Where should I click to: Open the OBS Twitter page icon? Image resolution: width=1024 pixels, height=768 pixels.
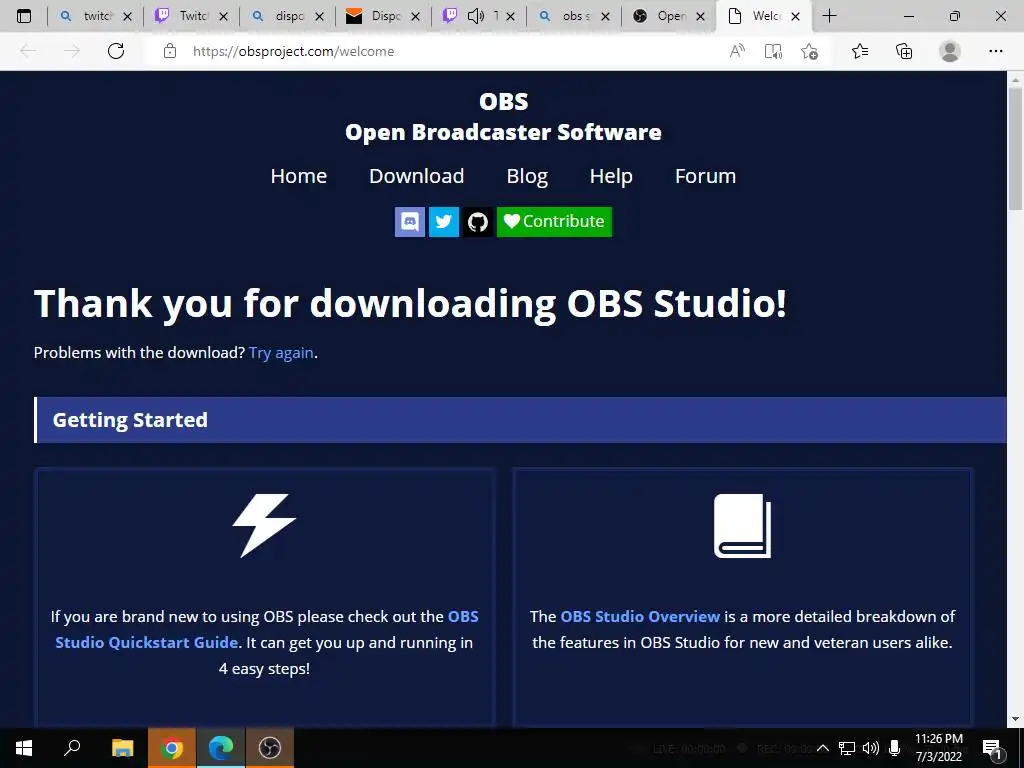coord(443,221)
